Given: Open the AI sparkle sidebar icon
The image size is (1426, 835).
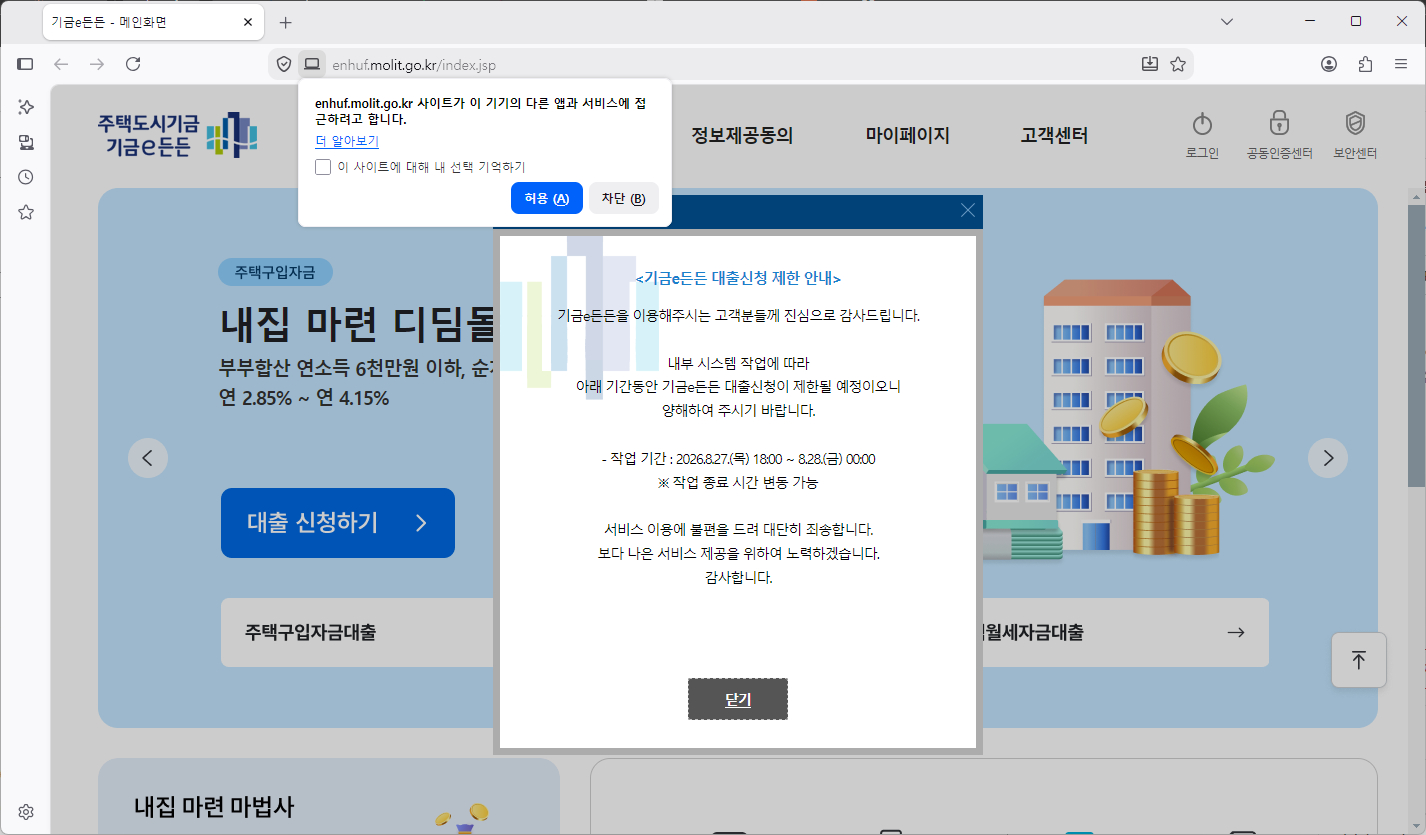Looking at the screenshot, I should (x=26, y=106).
